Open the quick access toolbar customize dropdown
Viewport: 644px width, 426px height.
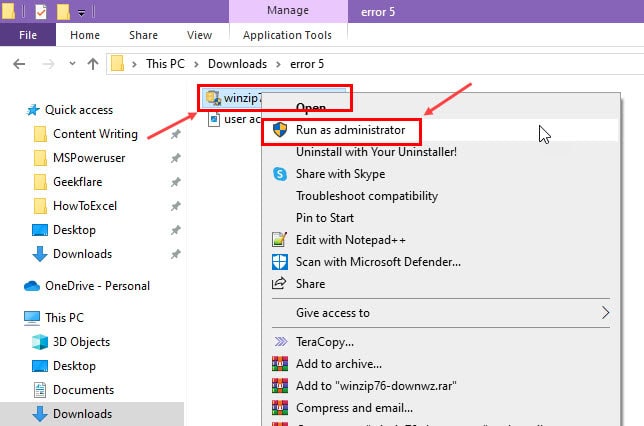point(81,13)
